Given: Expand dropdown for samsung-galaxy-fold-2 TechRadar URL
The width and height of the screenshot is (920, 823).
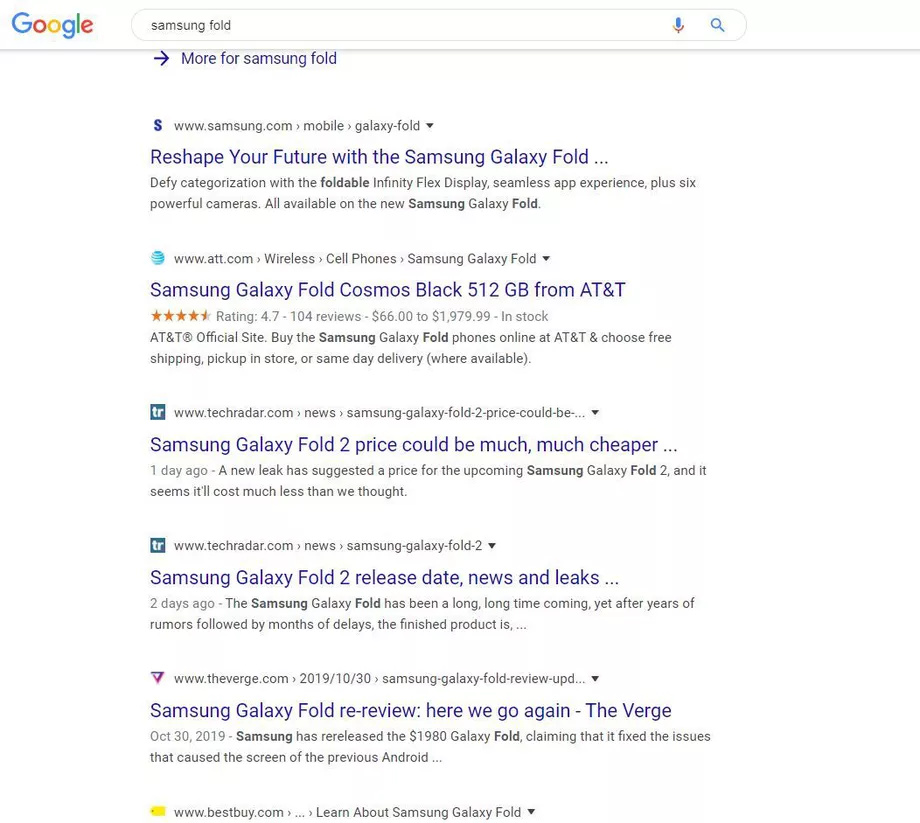Looking at the screenshot, I should click(492, 545).
